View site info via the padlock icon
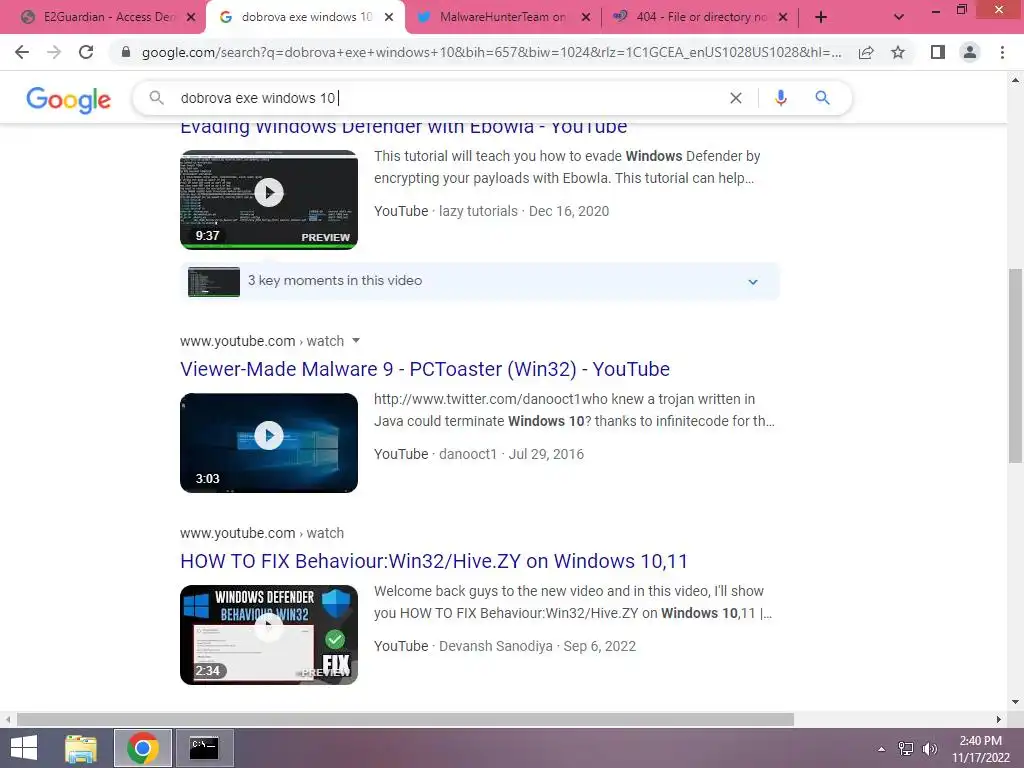The height and width of the screenshot is (768, 1024). click(126, 52)
